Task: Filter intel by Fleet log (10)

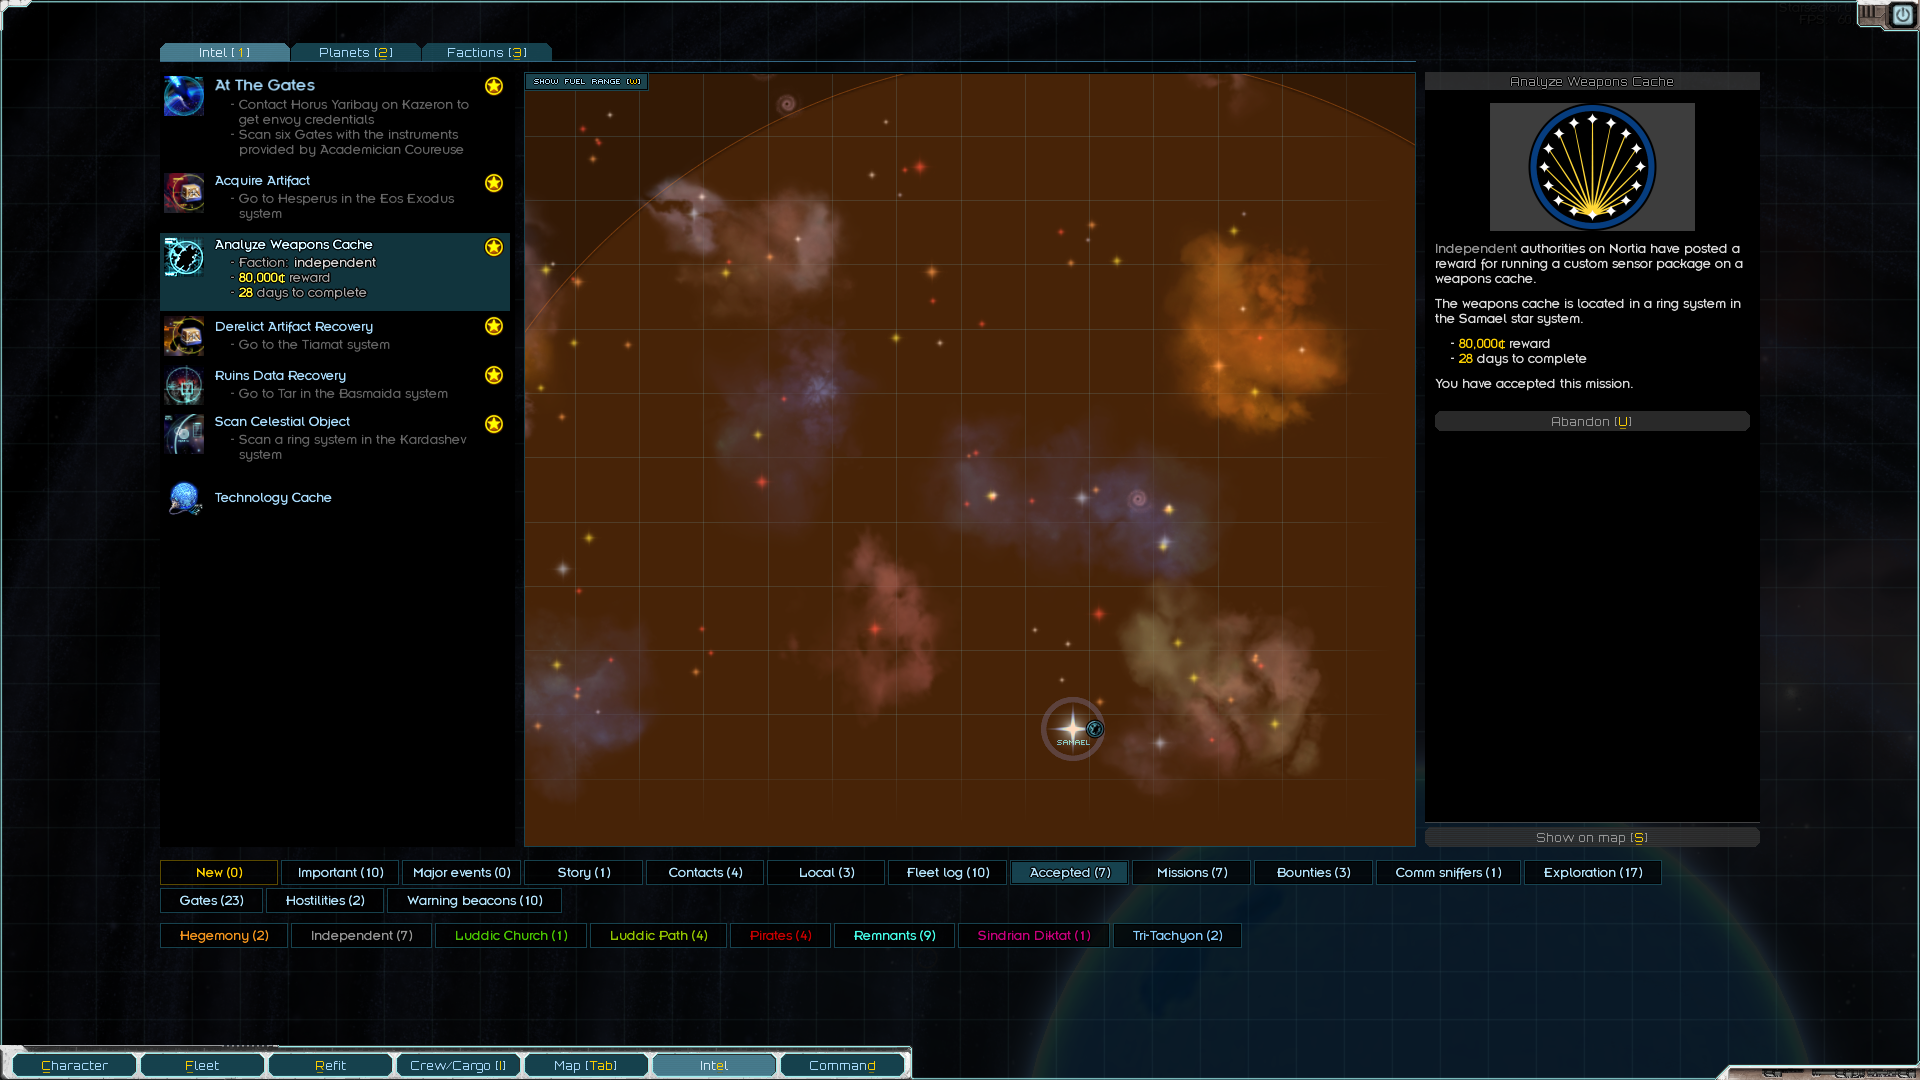Action: 948,872
